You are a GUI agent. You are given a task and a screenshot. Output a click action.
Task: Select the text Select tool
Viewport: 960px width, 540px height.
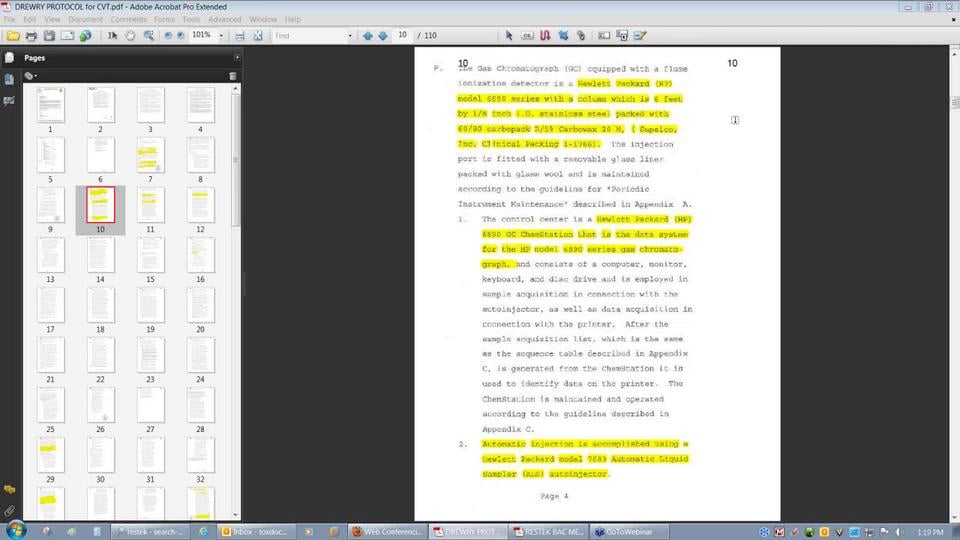(113, 36)
